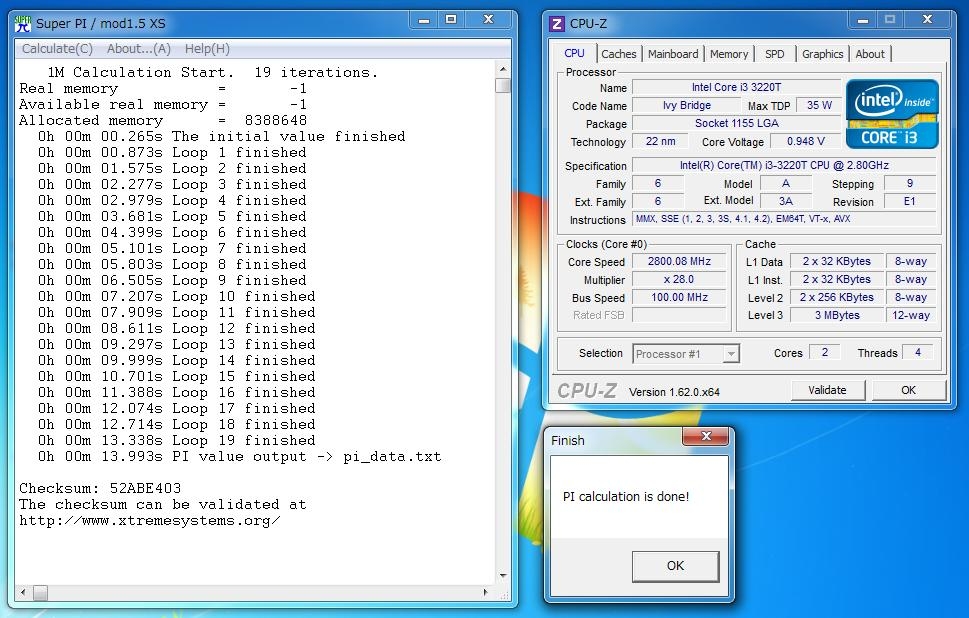Switch to the Mainboard tab in CPU-Z
The height and width of the screenshot is (618, 969).
click(x=673, y=54)
